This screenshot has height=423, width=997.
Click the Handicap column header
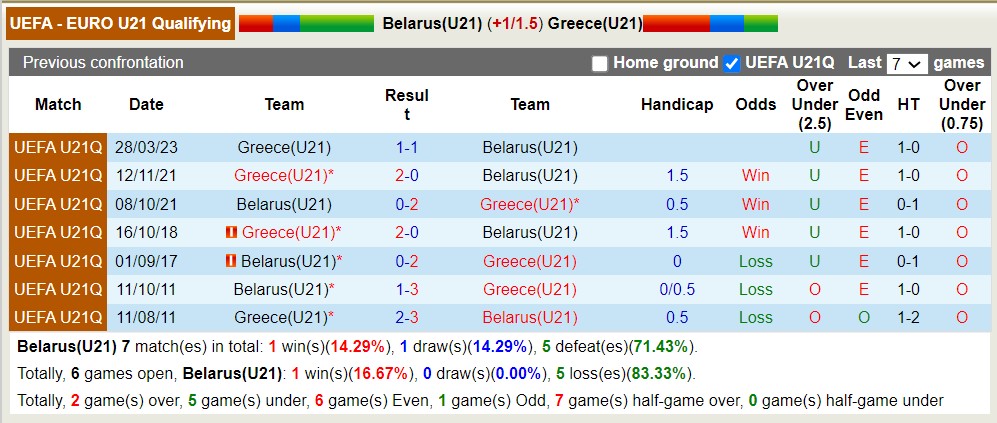coord(677,105)
